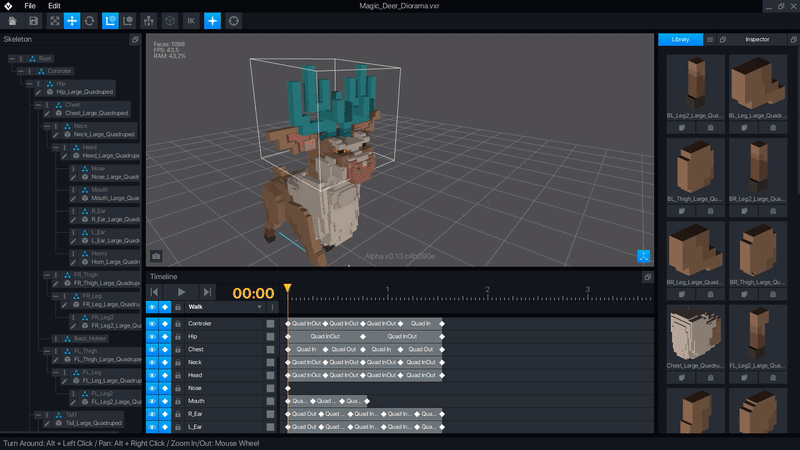Toggle visibility of the Neck track
Viewport: 800px width, 450px height.
(153, 362)
